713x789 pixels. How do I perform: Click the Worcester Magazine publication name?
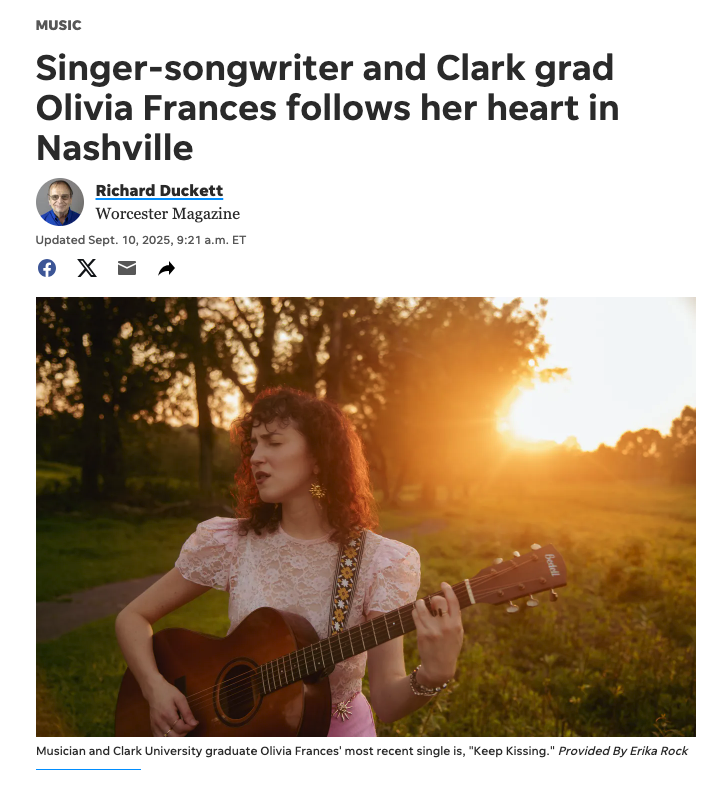(168, 214)
